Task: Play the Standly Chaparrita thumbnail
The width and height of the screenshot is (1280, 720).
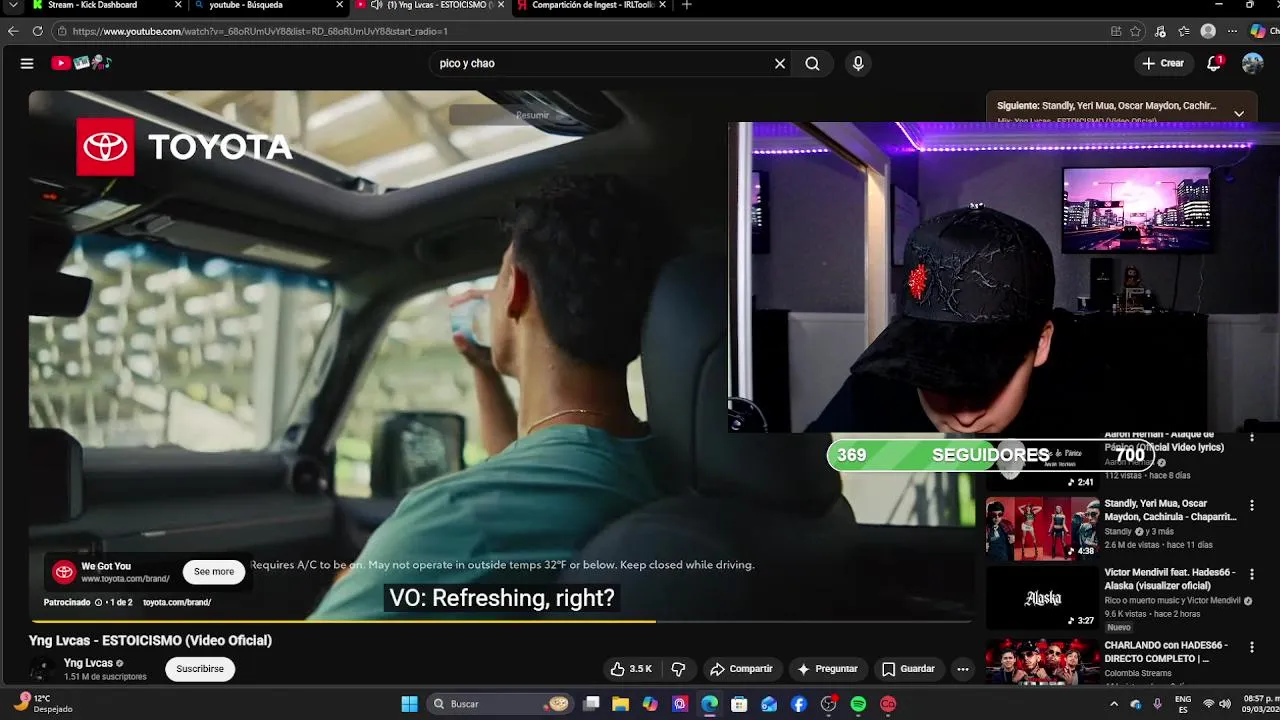Action: coord(1042,528)
